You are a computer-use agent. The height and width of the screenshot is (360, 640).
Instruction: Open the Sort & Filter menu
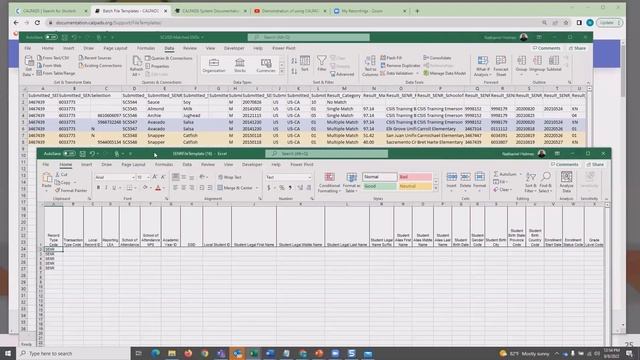click(530, 182)
